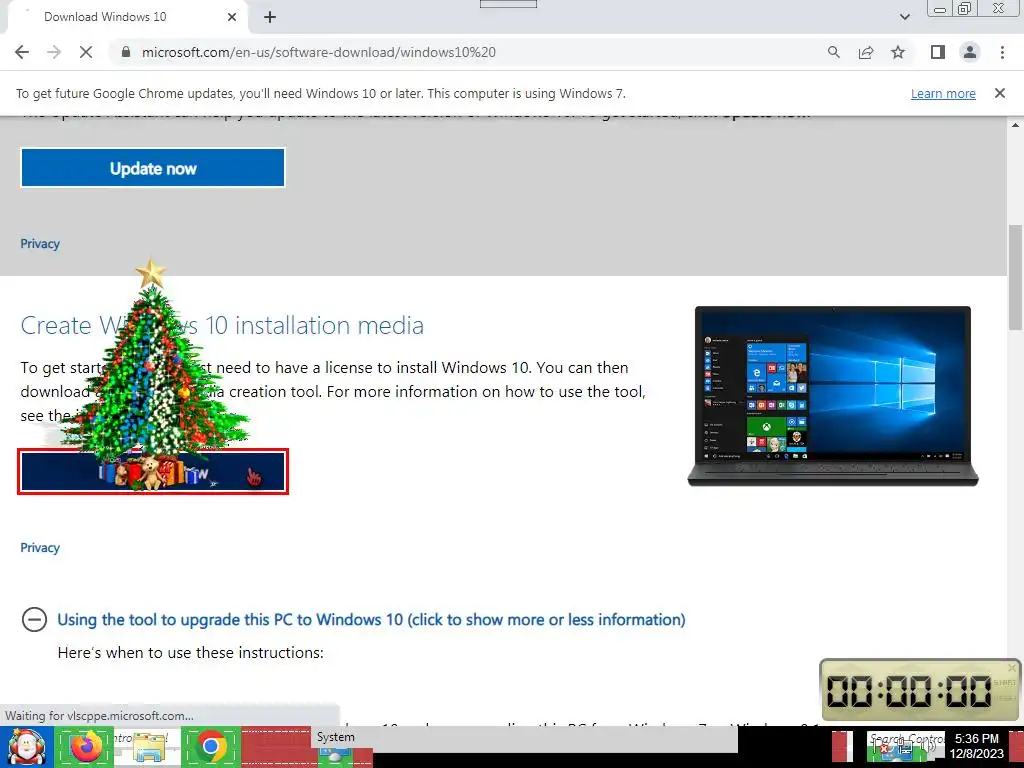1024x768 pixels.
Task: Go back to the previous page
Action: (x=22, y=52)
